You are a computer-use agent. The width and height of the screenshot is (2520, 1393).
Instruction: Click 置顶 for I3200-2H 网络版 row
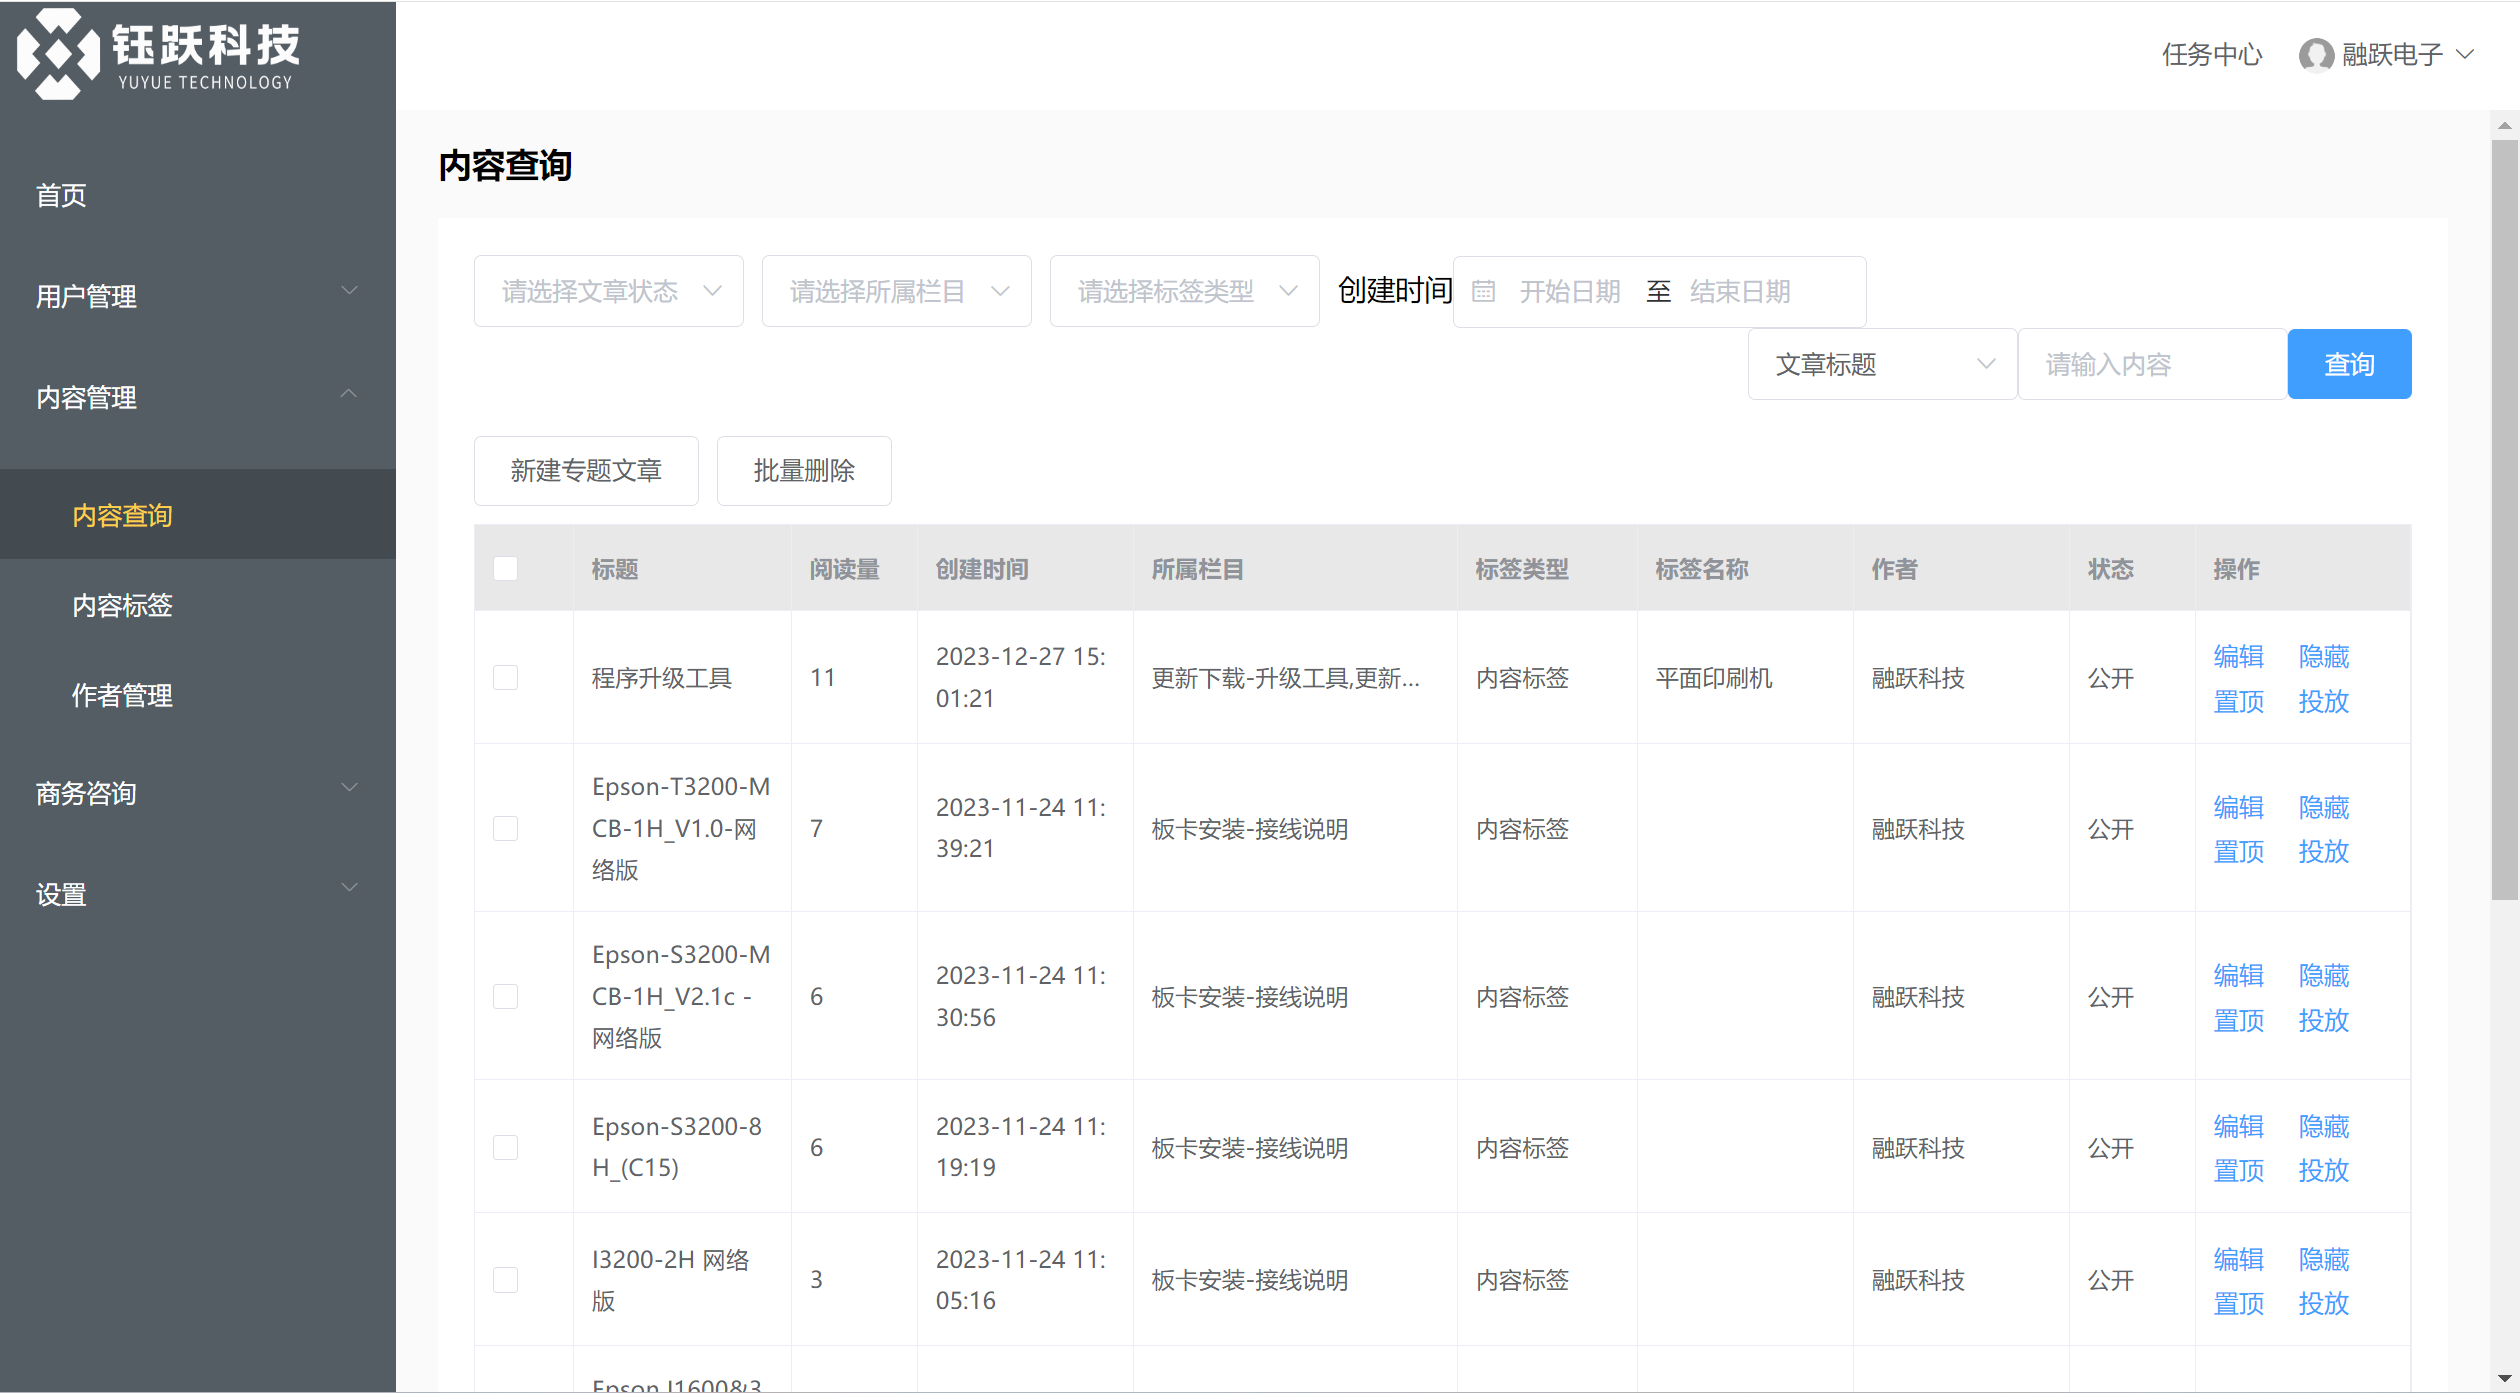tap(2239, 1303)
